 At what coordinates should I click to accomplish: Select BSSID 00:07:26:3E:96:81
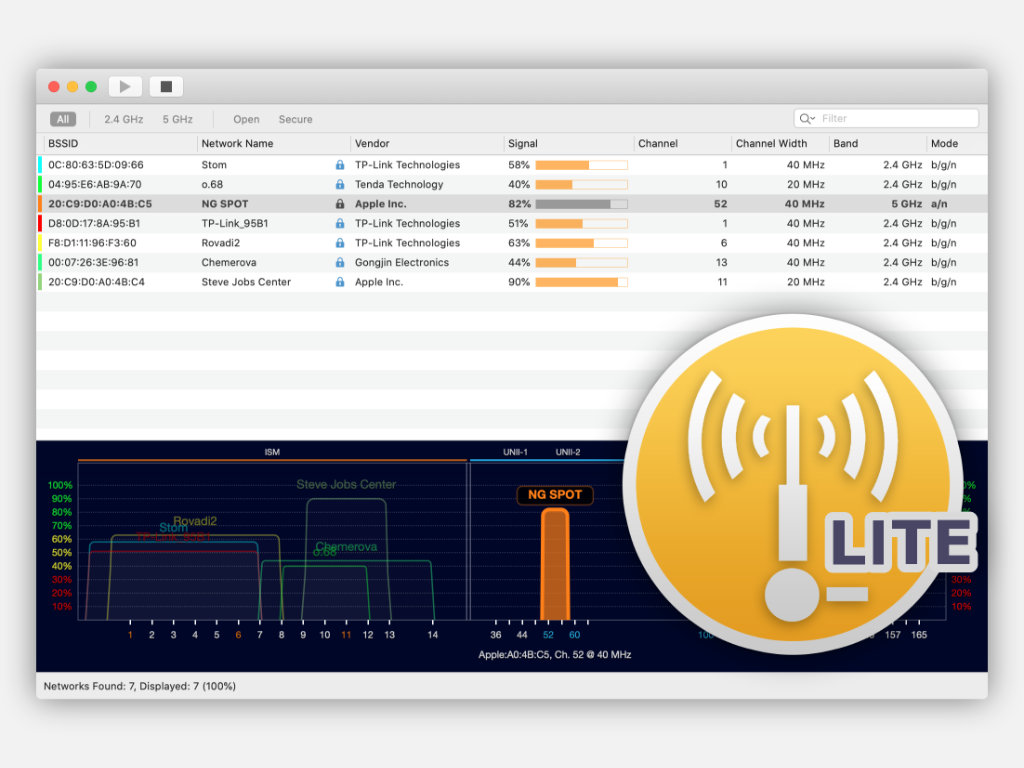(93, 263)
